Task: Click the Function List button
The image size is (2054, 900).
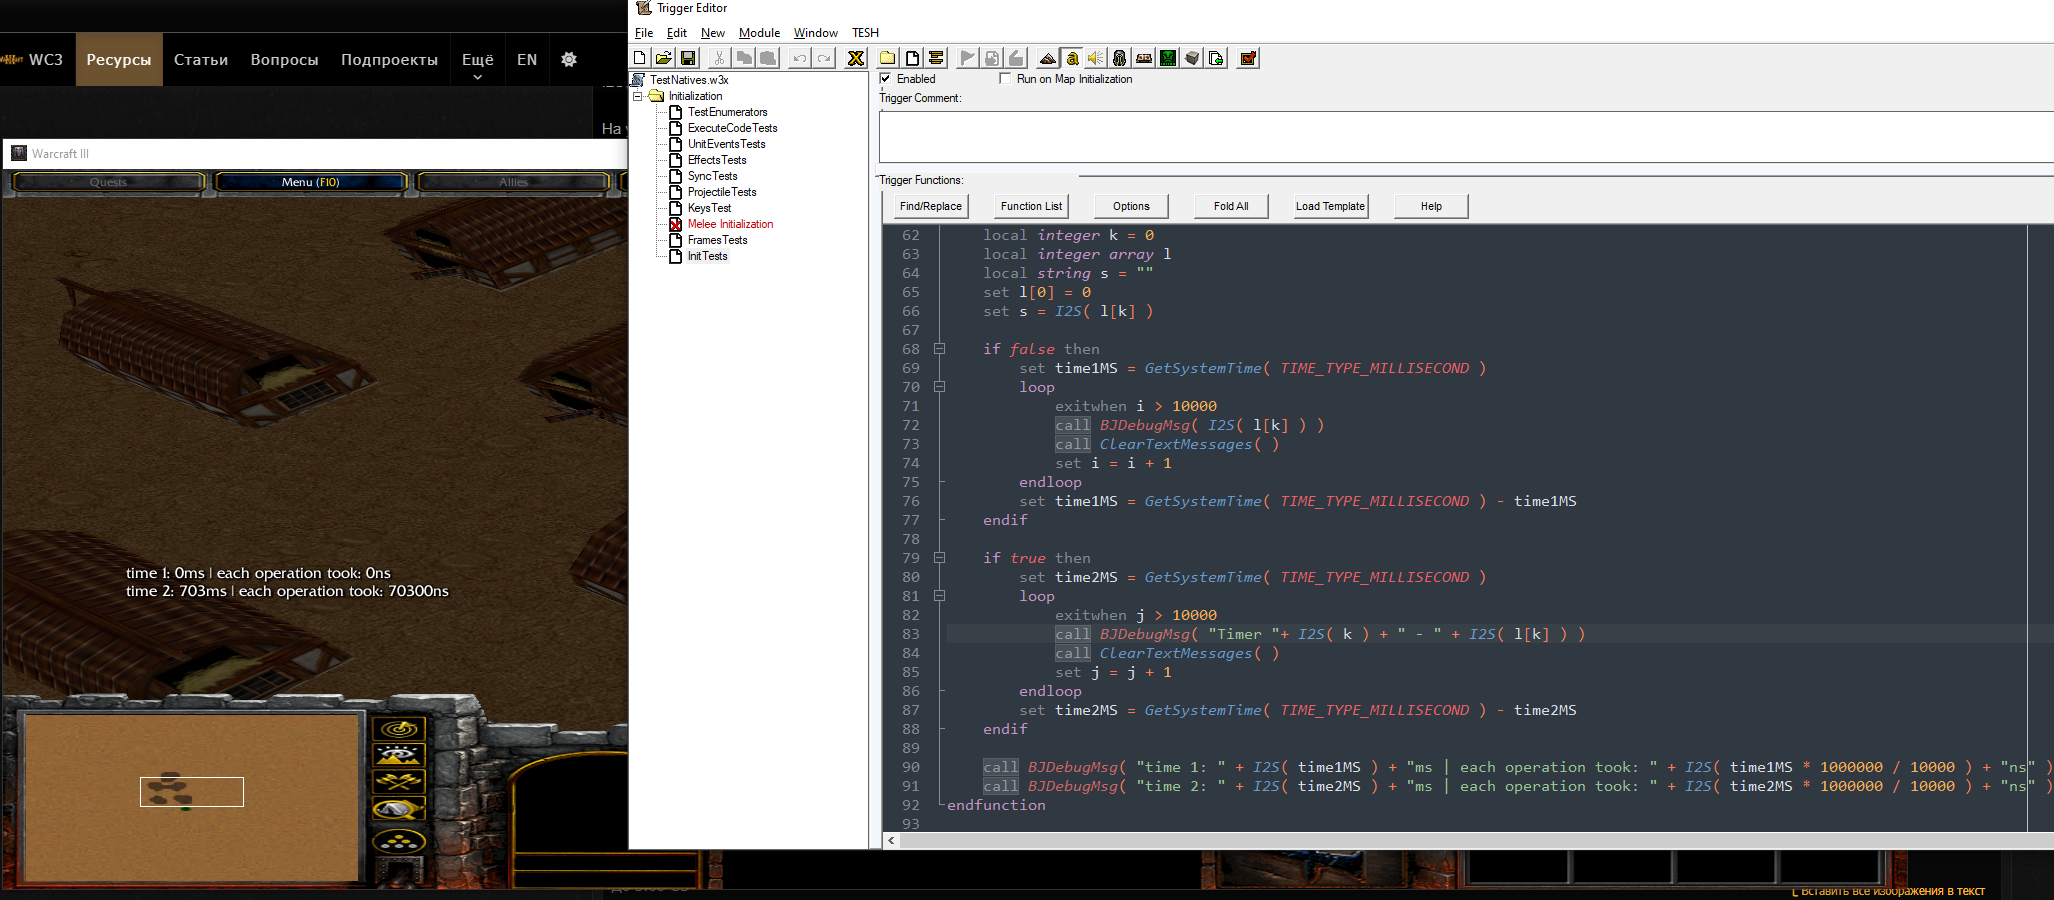Action: (1031, 206)
